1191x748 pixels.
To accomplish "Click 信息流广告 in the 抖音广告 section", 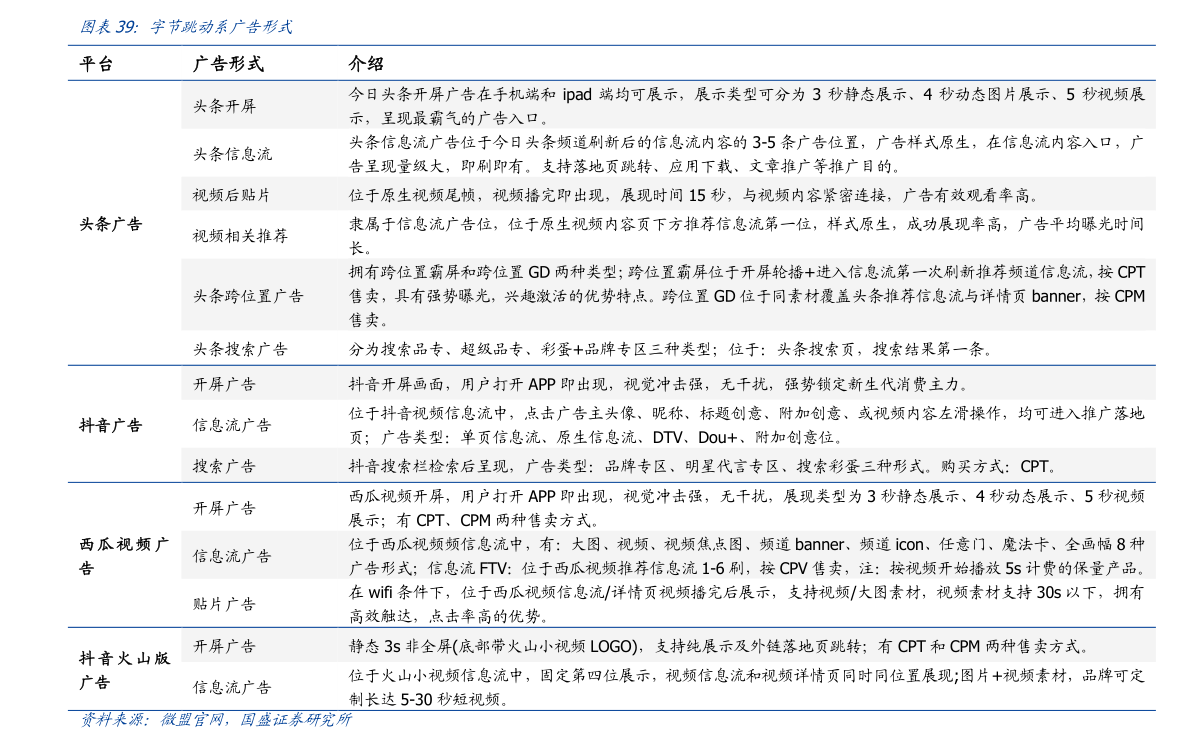I will (x=232, y=425).
